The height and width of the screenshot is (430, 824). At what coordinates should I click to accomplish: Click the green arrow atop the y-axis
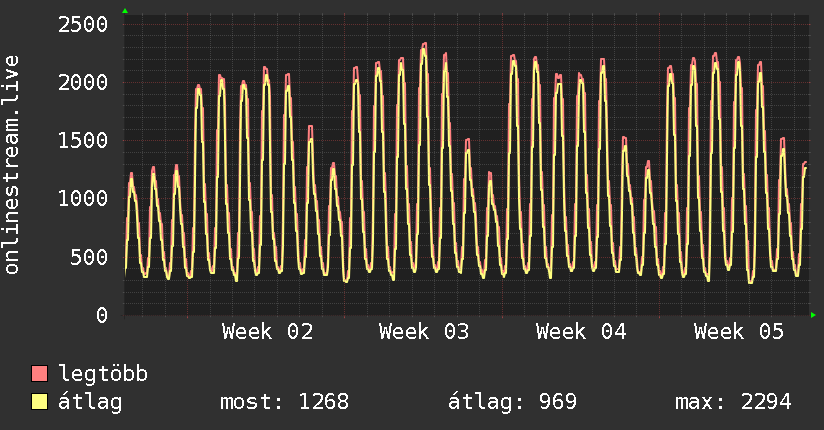[124, 11]
